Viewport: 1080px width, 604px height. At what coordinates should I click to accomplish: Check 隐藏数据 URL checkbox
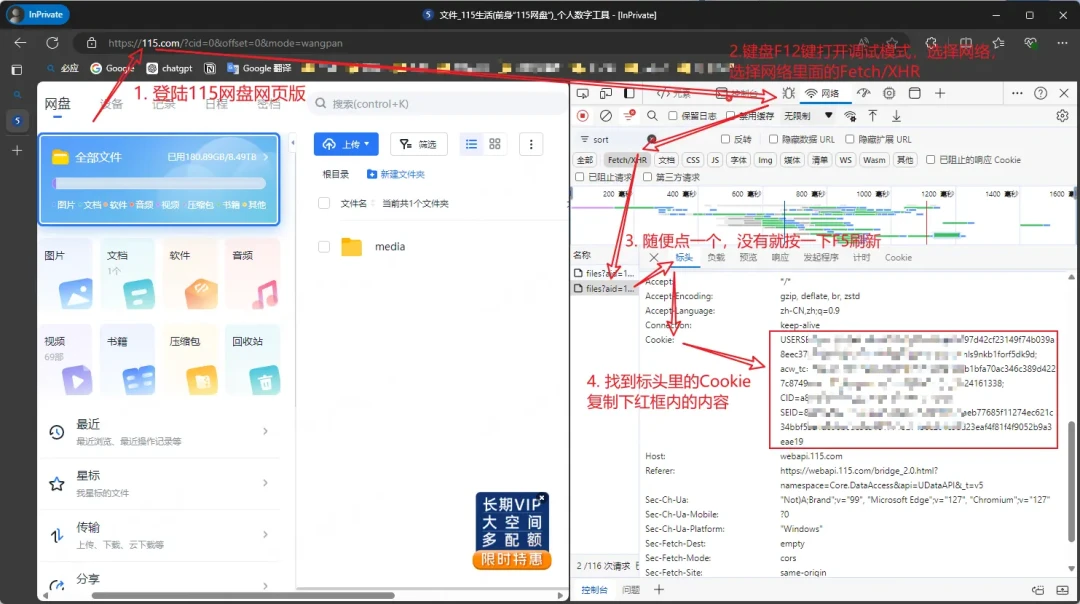[x=773, y=139]
